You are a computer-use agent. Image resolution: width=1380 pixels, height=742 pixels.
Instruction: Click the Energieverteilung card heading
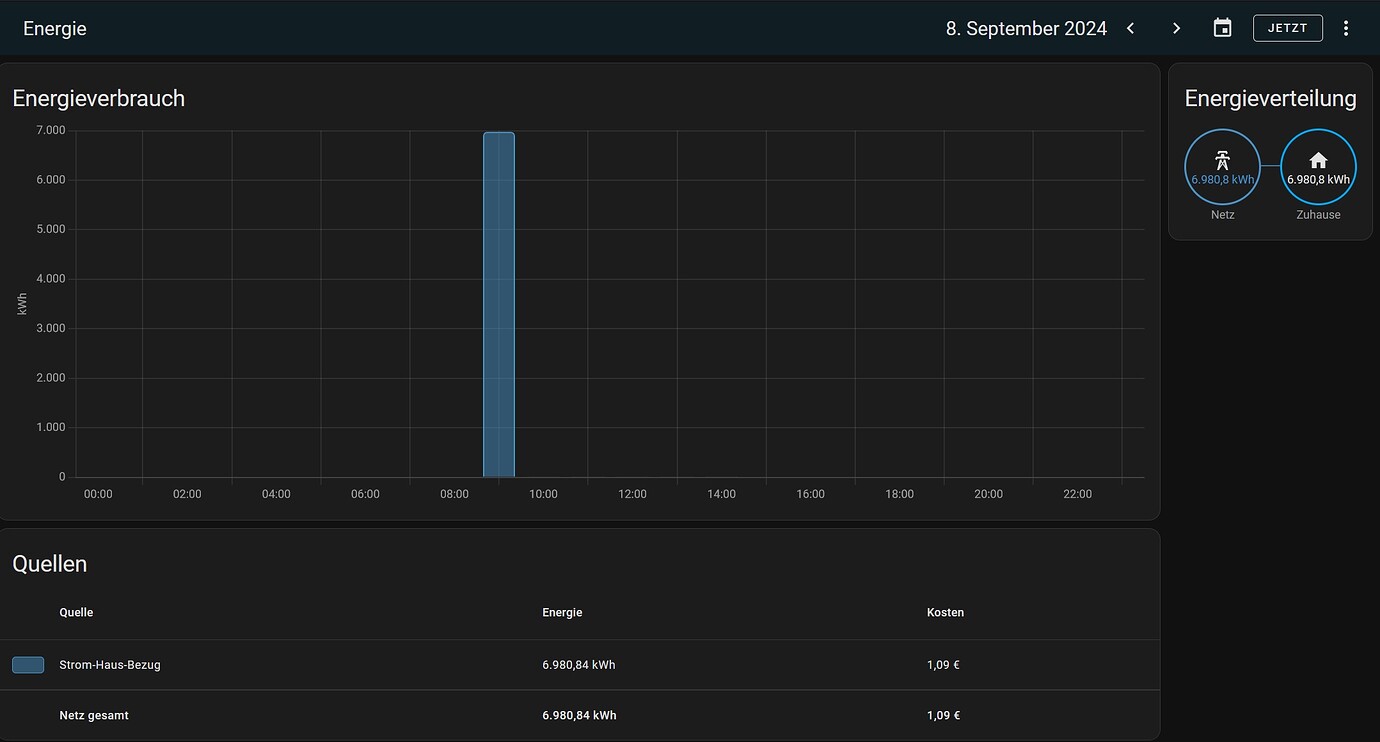pos(1270,98)
